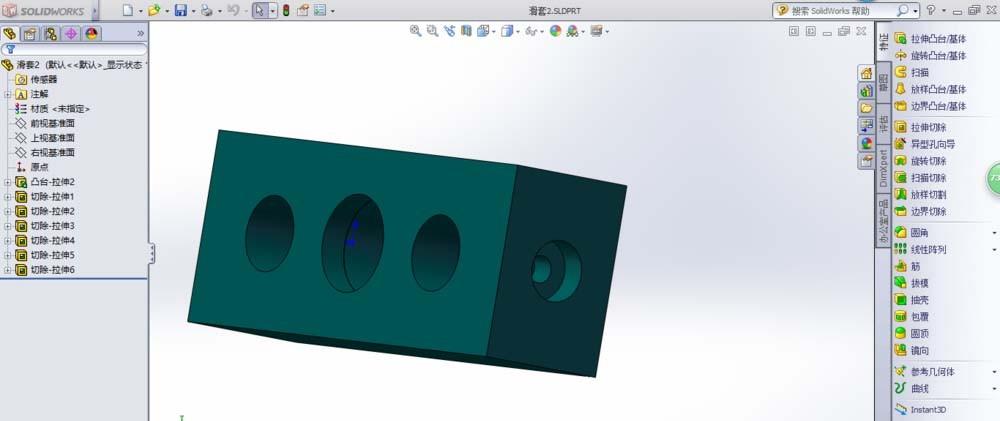
Task: Open 参考几何体 reference geometry dropdown
Action: [x=994, y=371]
